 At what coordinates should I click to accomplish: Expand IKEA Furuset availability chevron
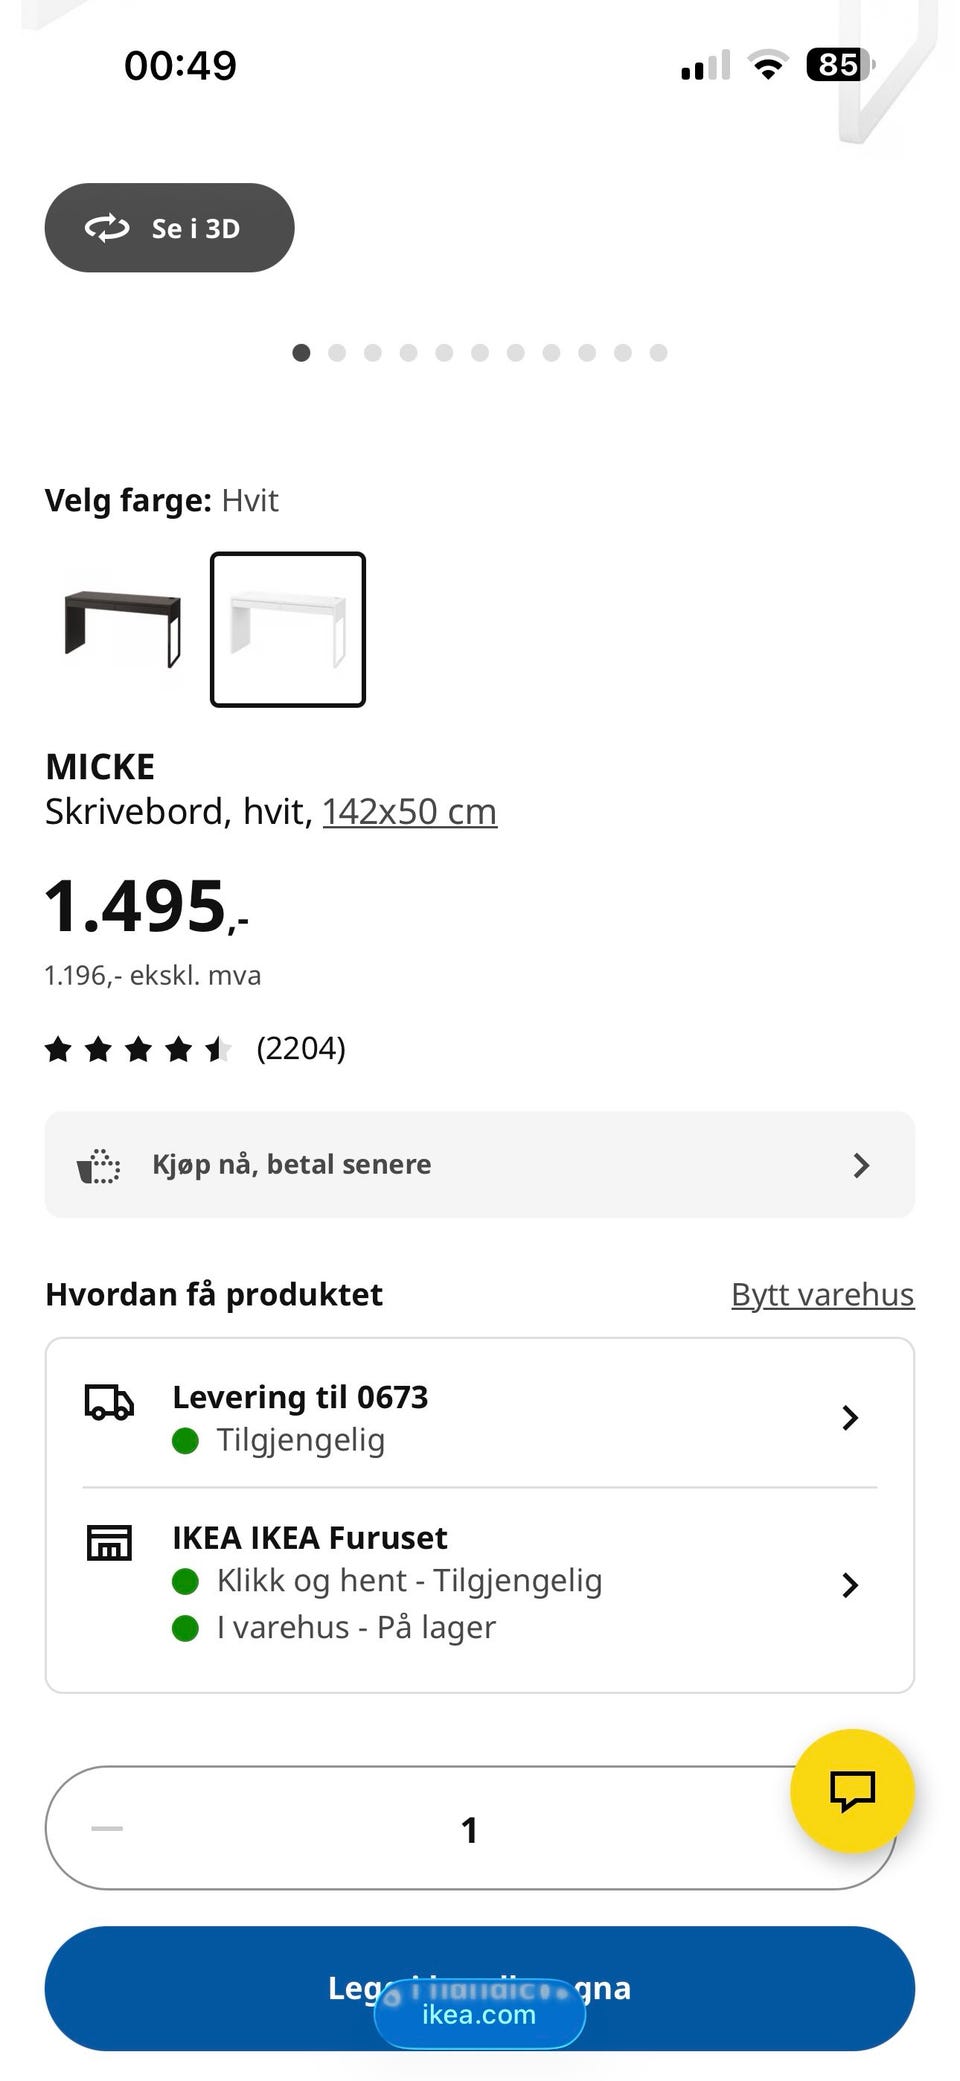pyautogui.click(x=850, y=1585)
